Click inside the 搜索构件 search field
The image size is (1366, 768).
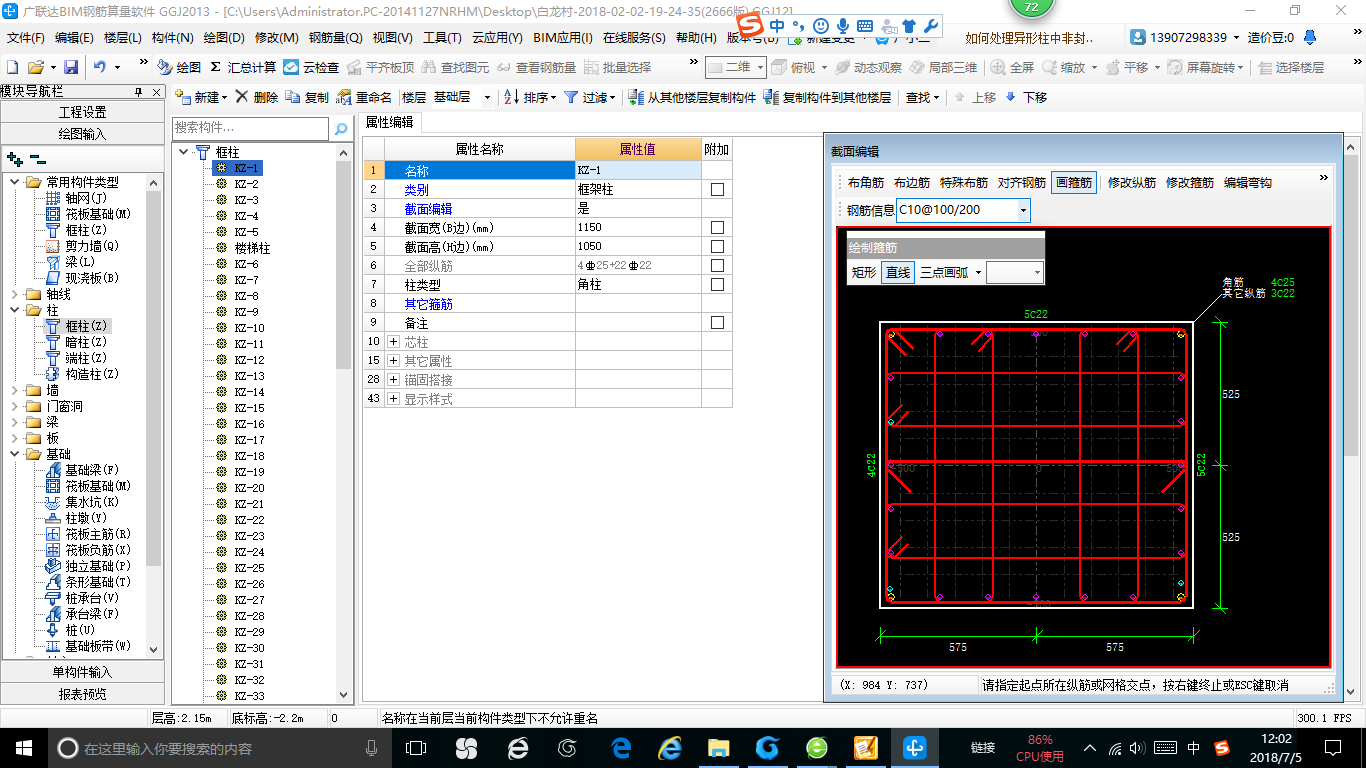[250, 128]
